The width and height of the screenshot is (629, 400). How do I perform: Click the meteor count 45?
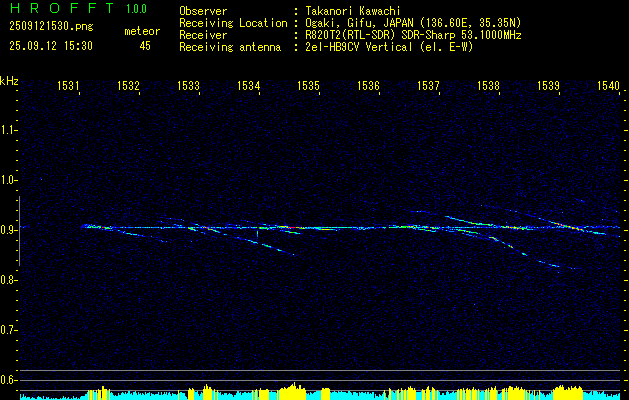[145, 46]
